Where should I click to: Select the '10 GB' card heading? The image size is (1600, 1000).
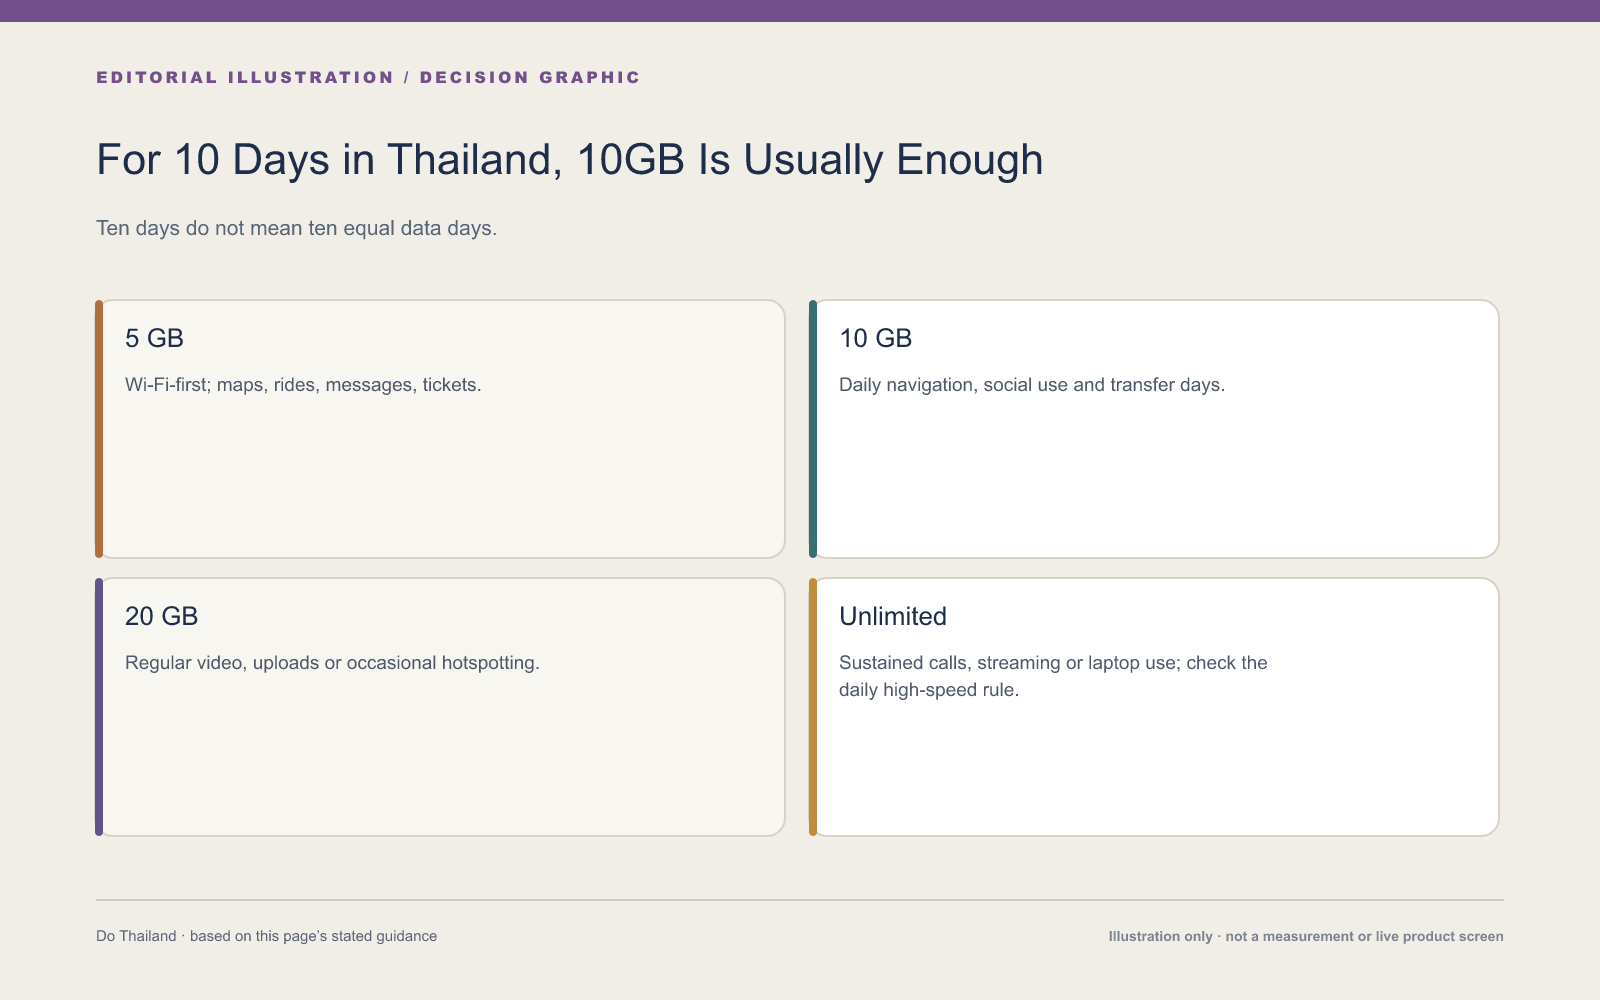click(875, 338)
